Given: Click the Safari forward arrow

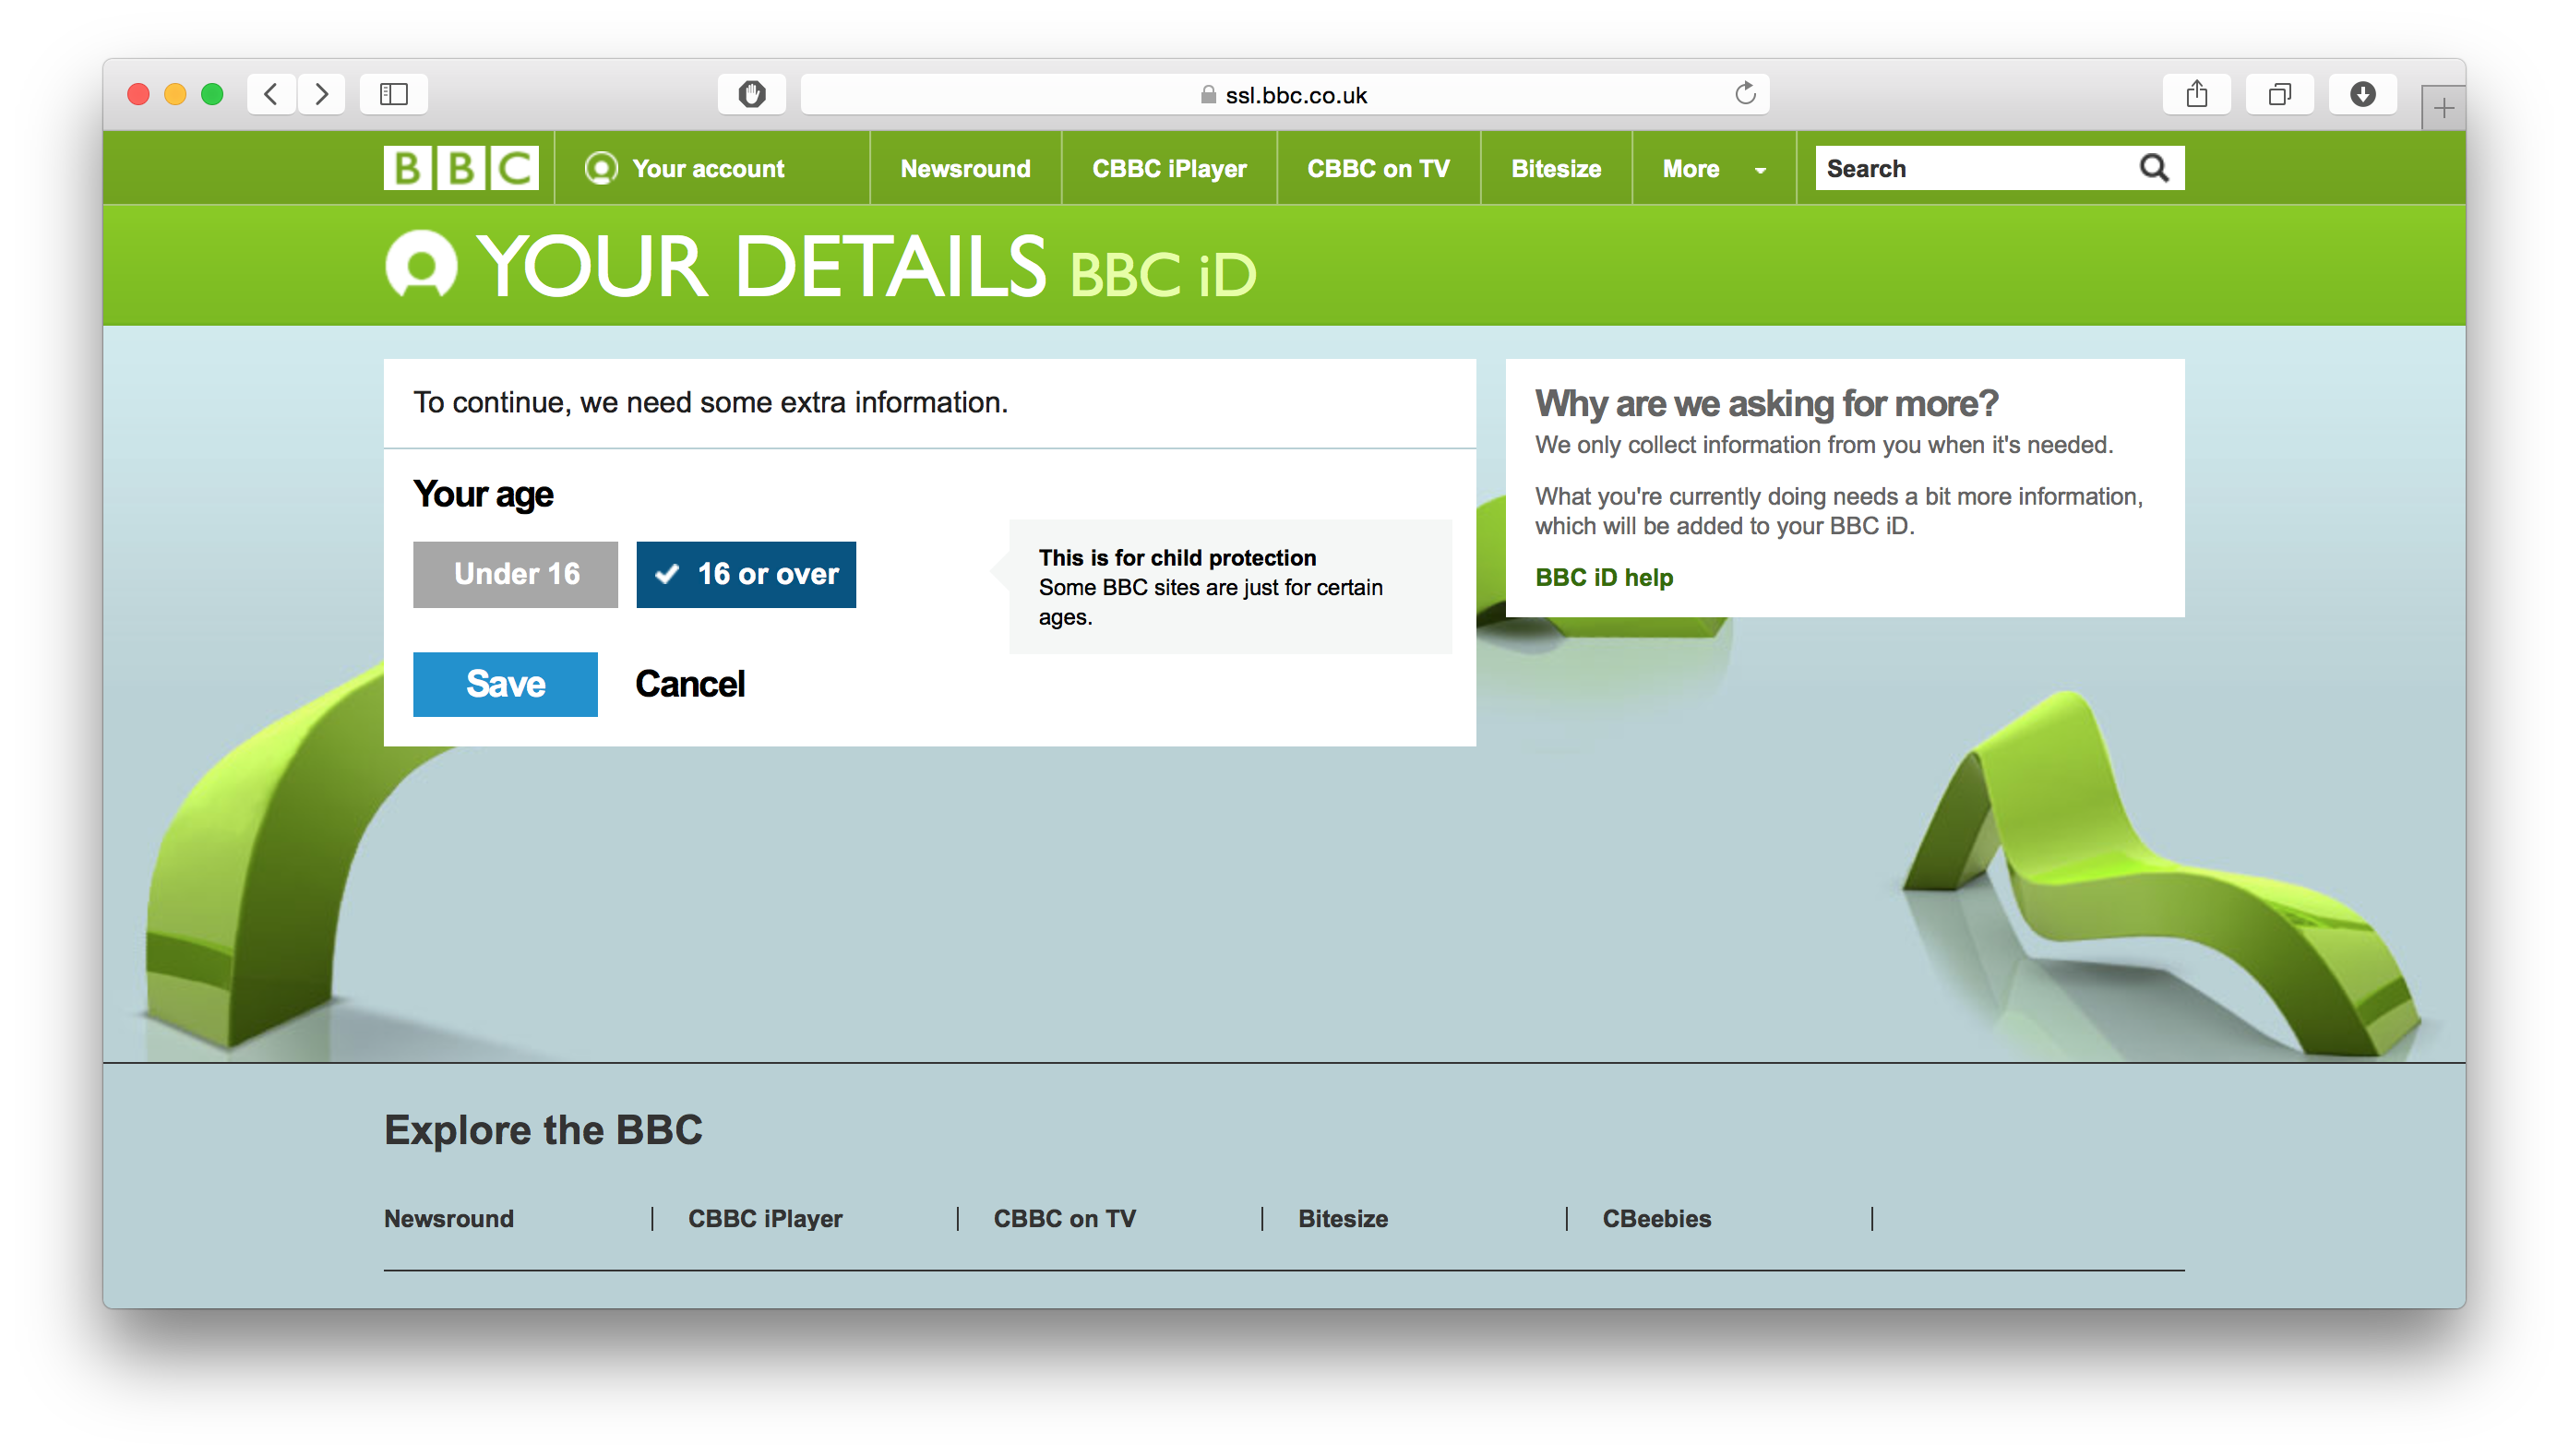Looking at the screenshot, I should coord(321,94).
